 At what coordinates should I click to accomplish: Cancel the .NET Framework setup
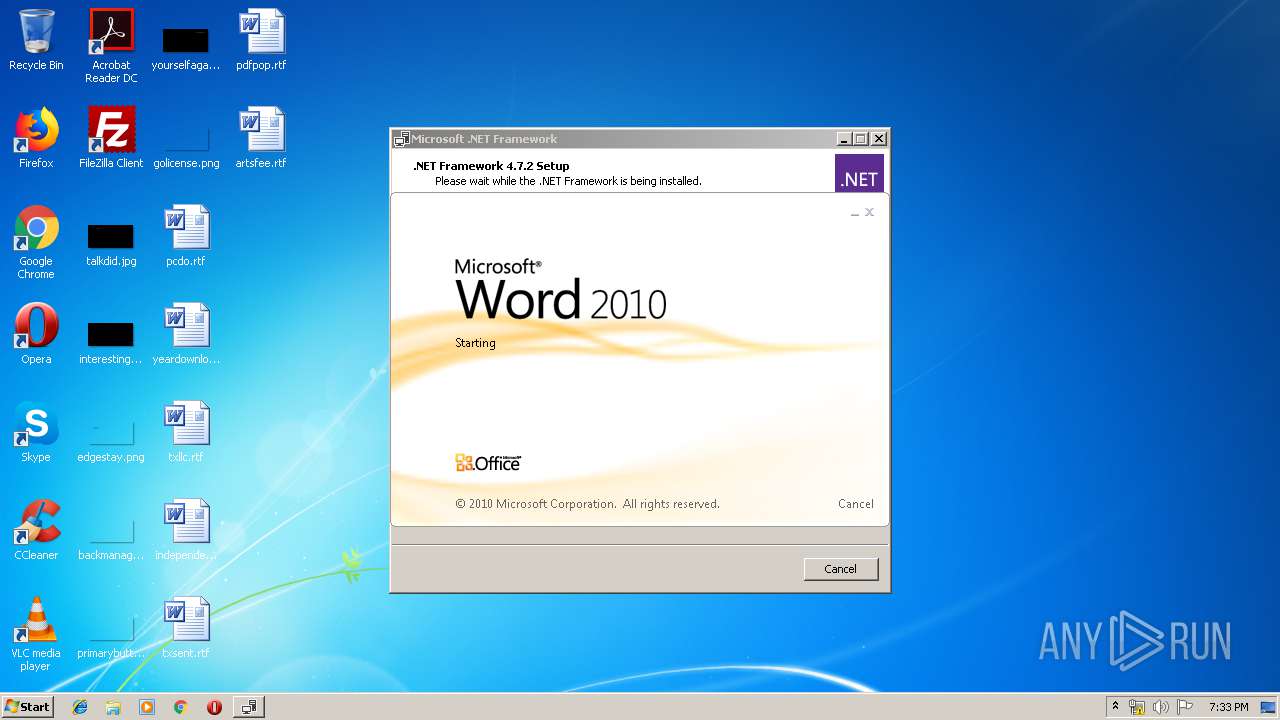point(841,569)
